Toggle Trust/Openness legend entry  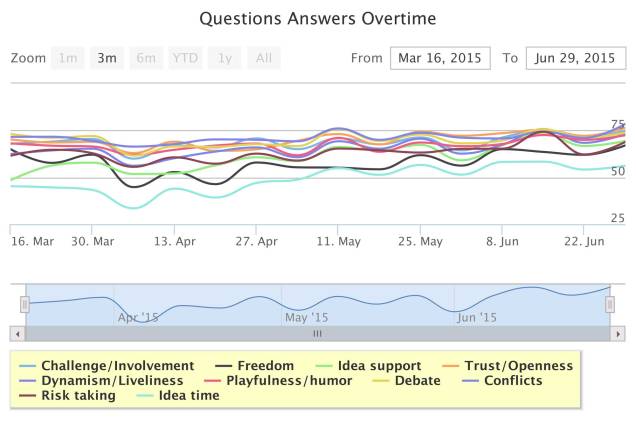518,366
